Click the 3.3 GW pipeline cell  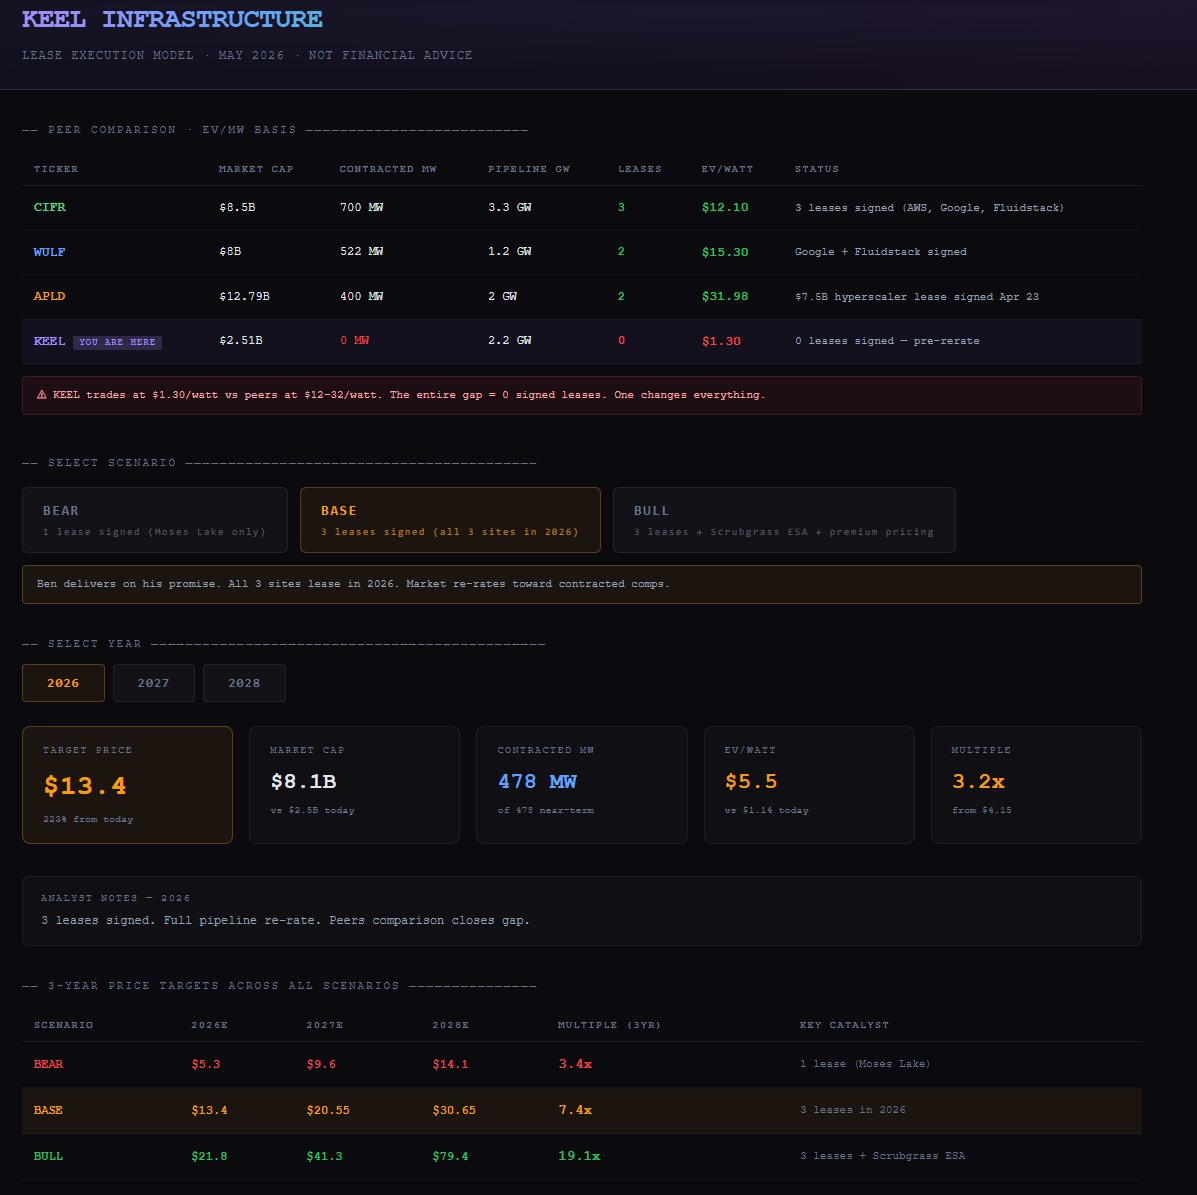coord(510,208)
